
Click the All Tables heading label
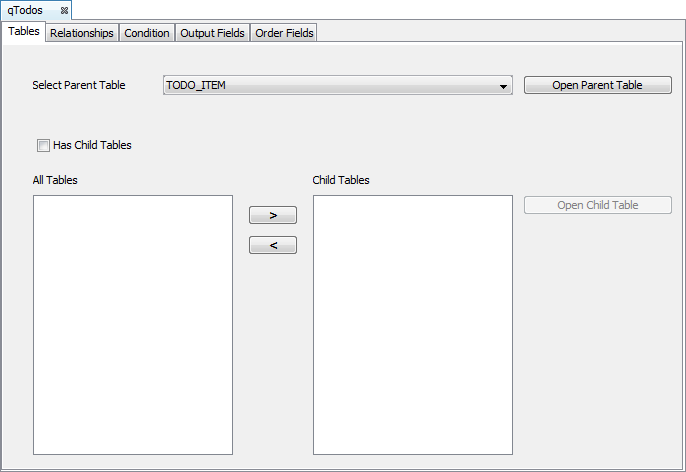tap(55, 180)
